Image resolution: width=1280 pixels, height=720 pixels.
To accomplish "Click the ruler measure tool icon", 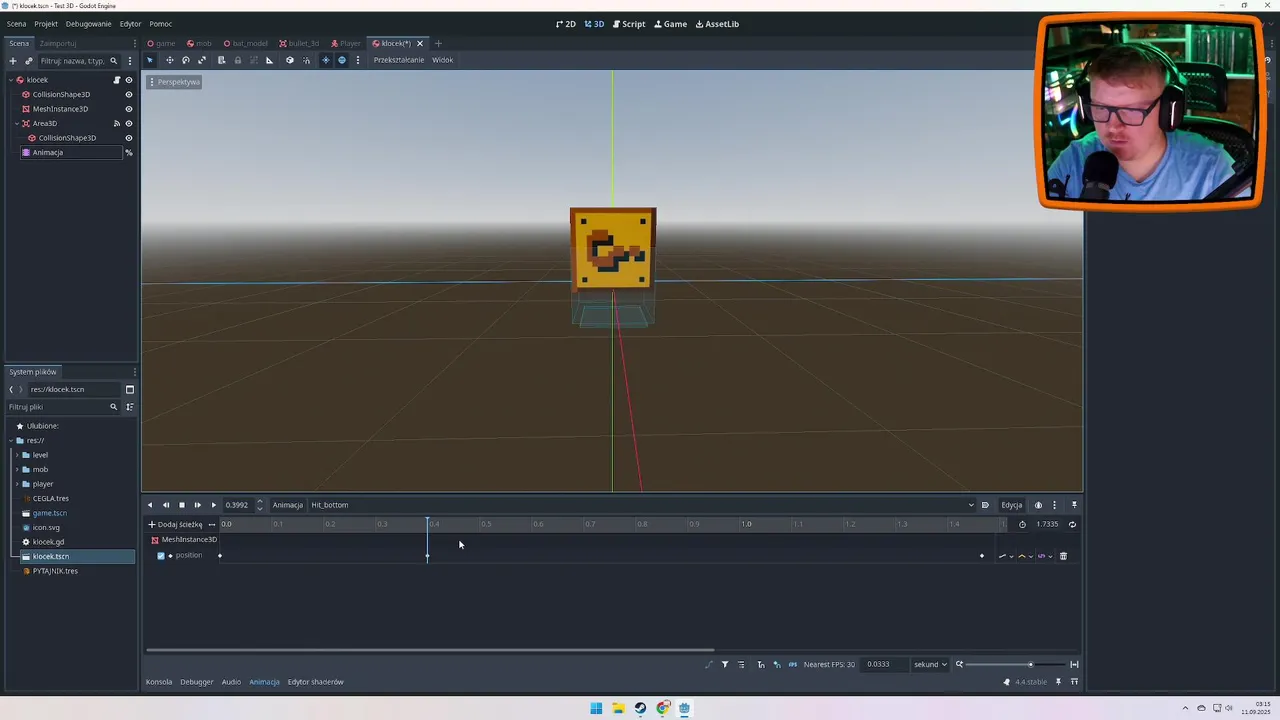I will pyautogui.click(x=269, y=60).
